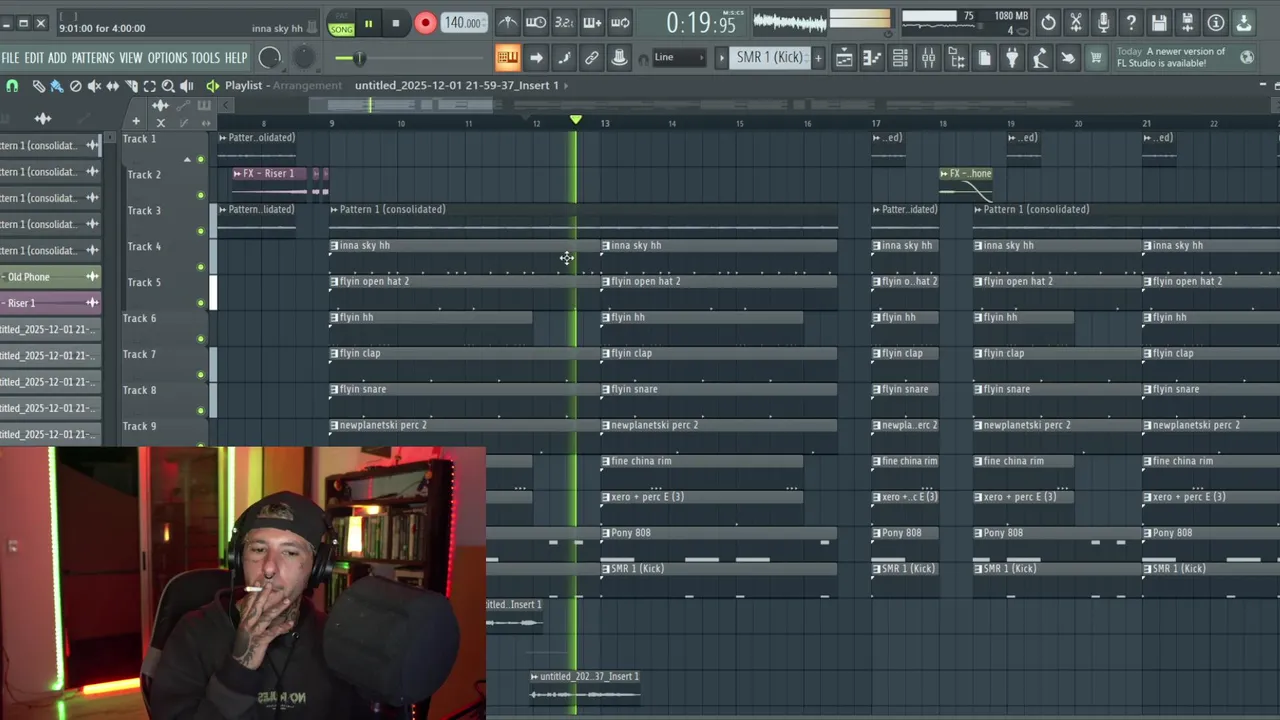Screen dimensions: 1280x720
Task: Toggle playlist auto scrolling arrow
Action: tap(536, 58)
